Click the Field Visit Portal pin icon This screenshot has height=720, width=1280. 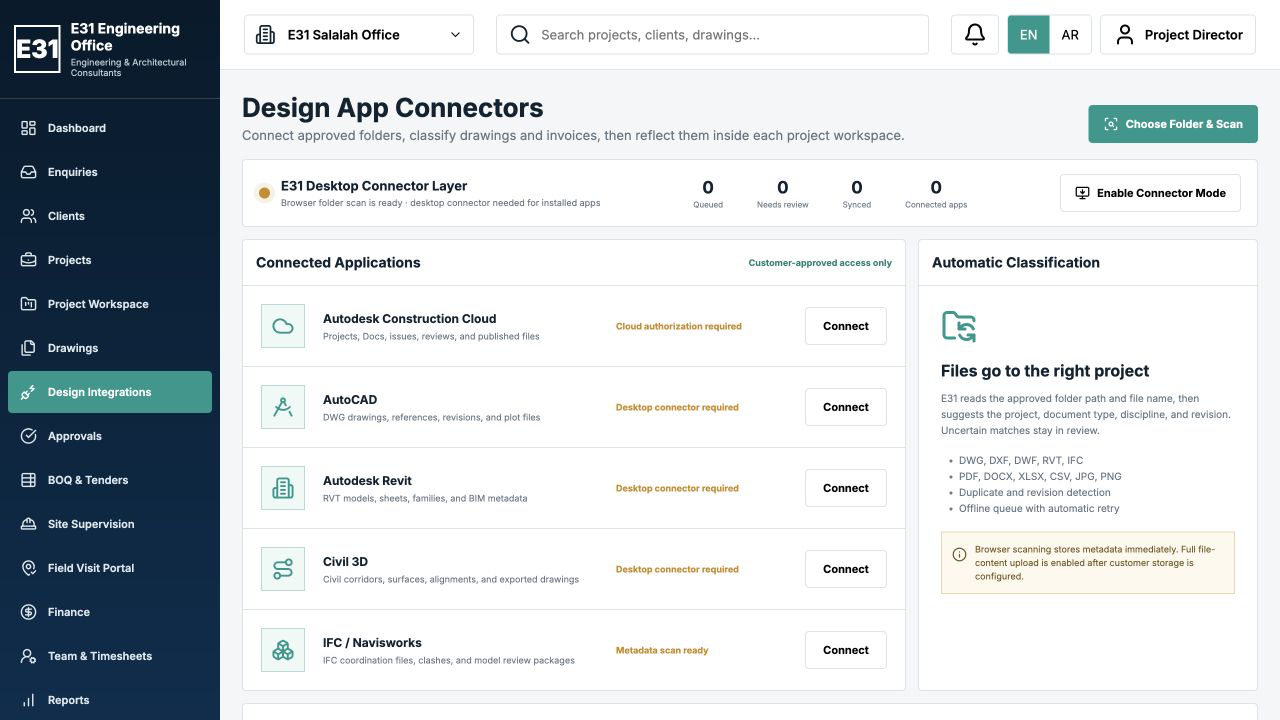(29, 568)
